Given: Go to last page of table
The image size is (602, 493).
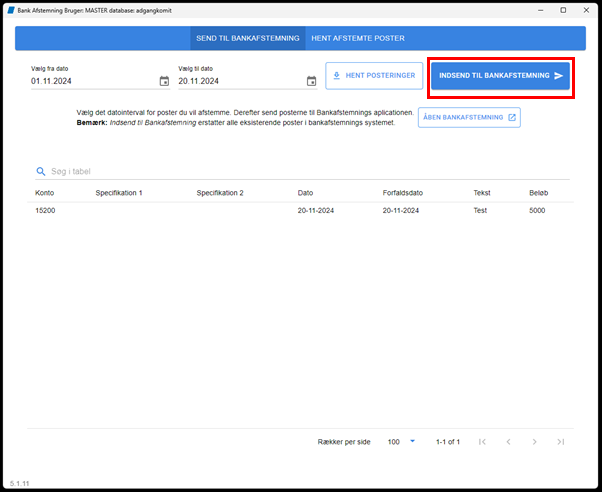Looking at the screenshot, I should 561,442.
